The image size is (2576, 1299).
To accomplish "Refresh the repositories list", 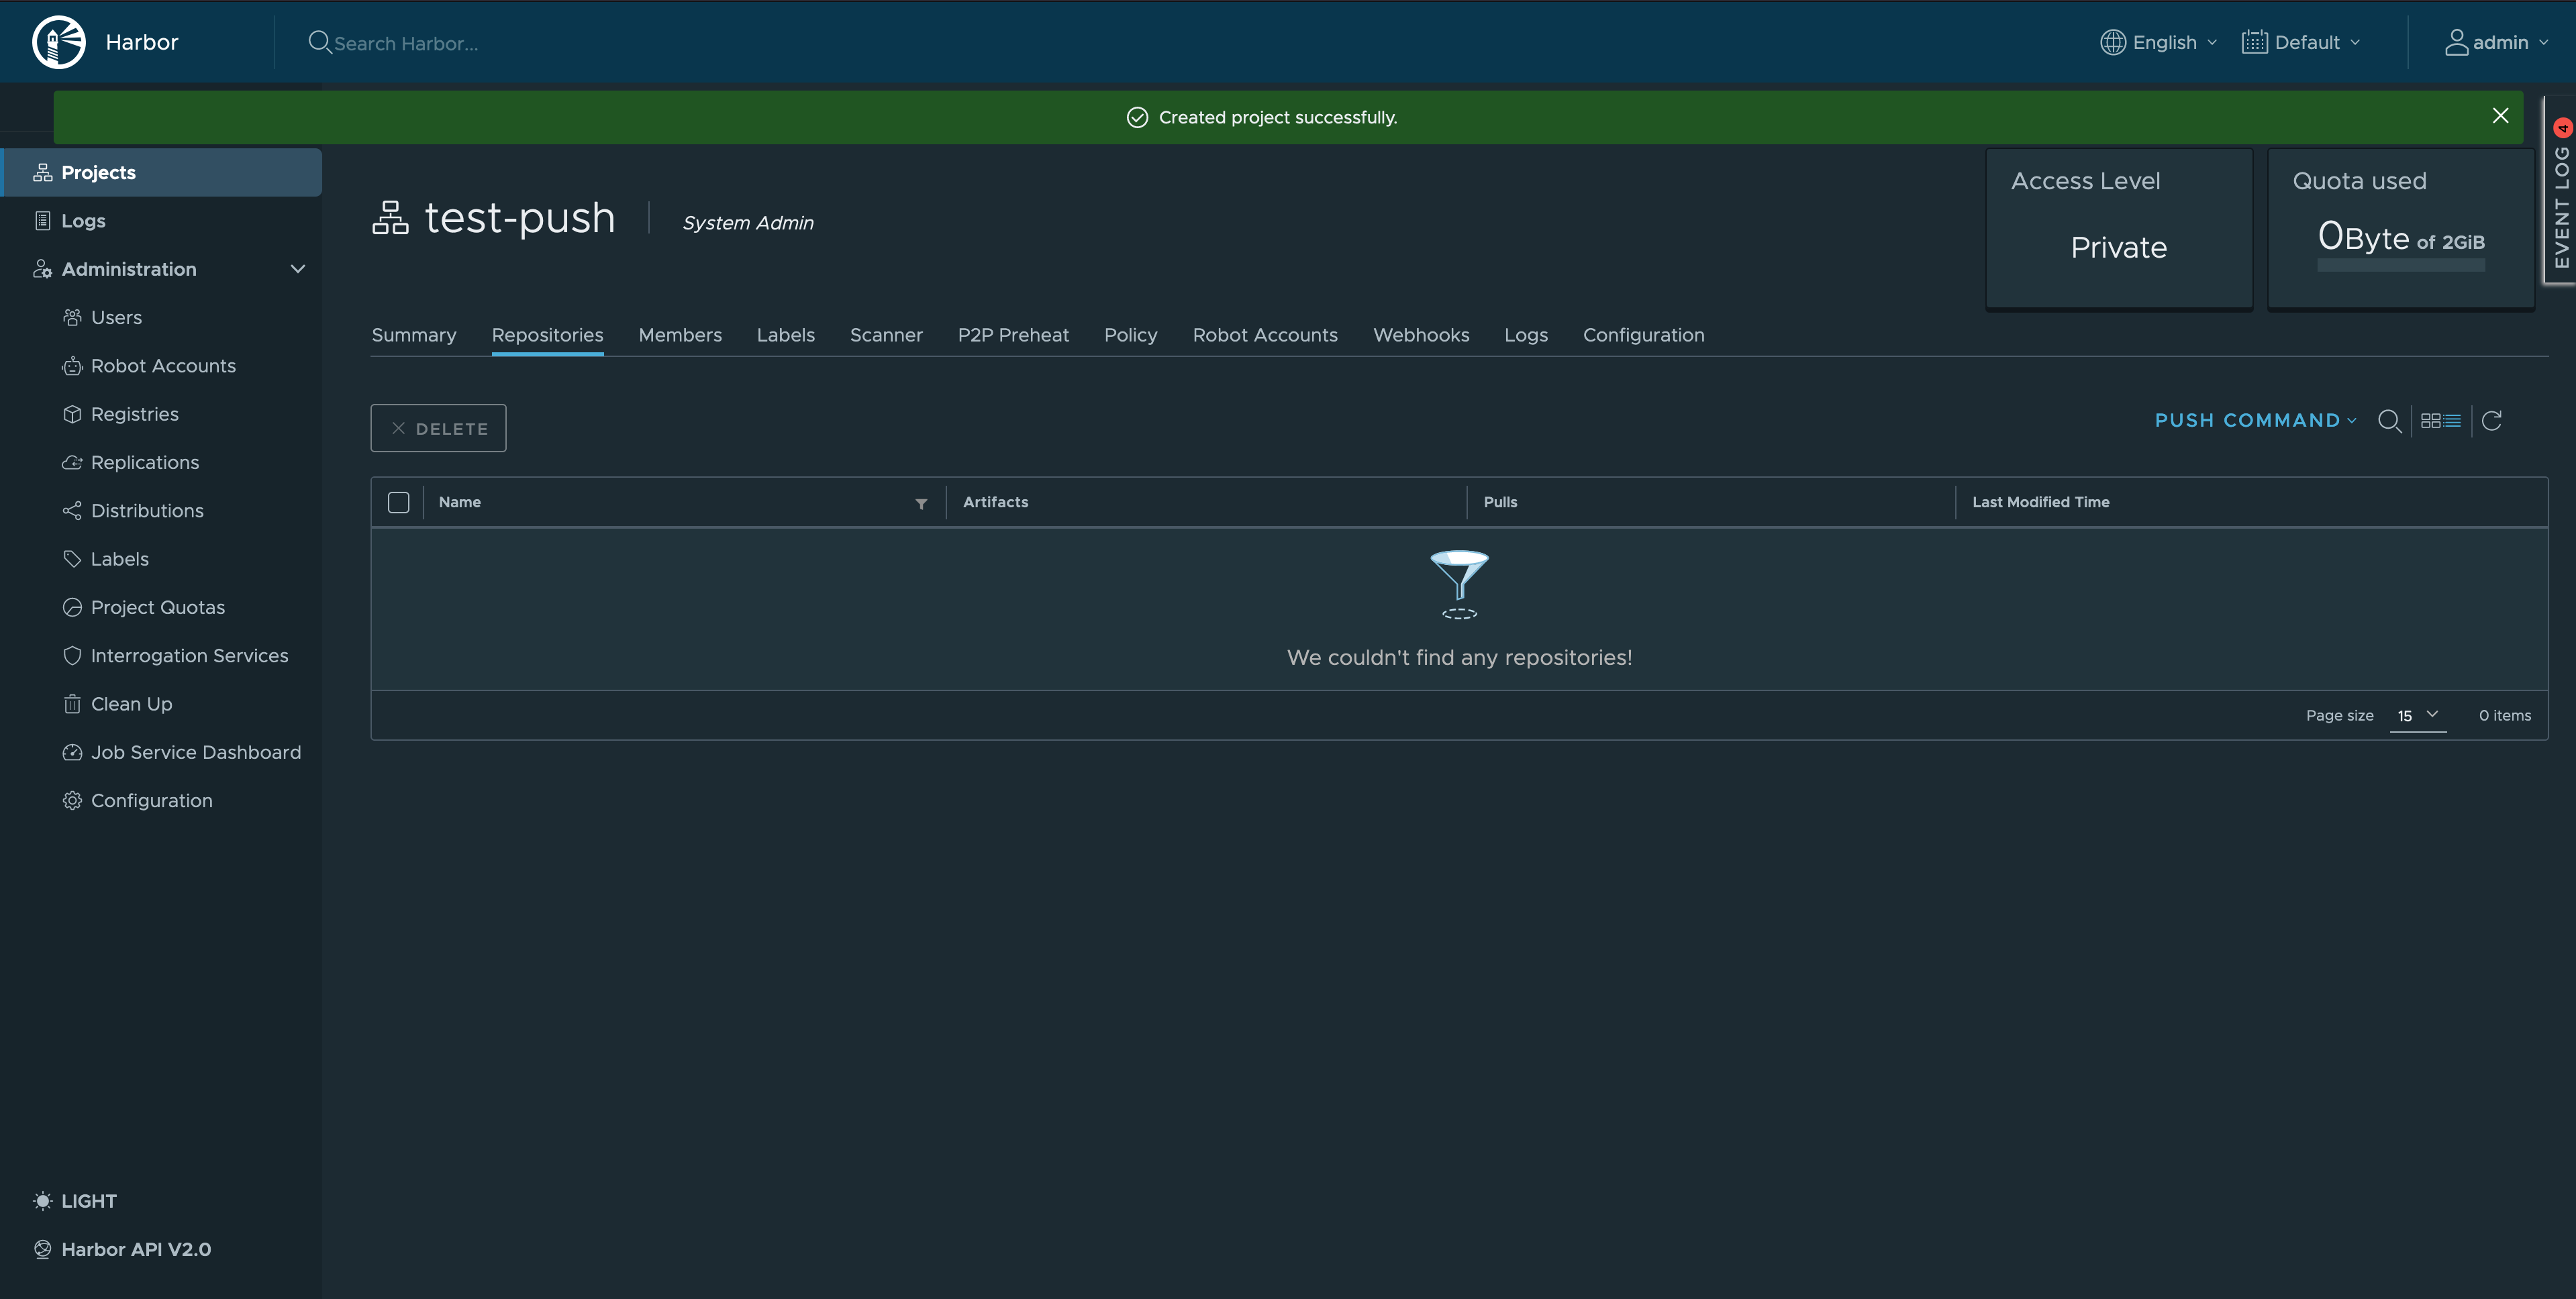I will [x=2491, y=421].
